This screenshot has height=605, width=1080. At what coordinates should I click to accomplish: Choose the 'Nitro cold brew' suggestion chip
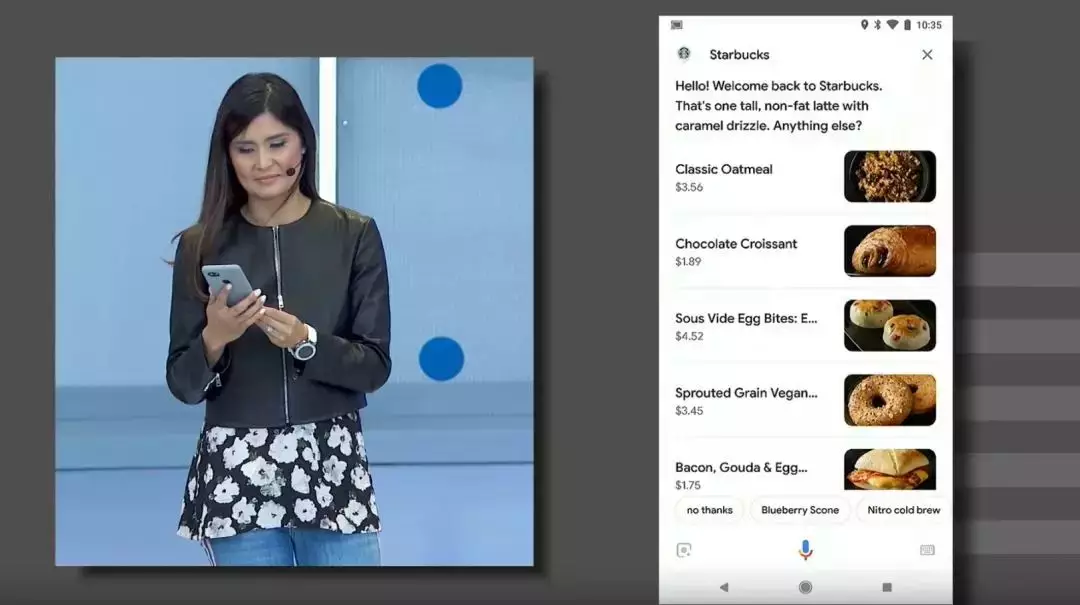(x=904, y=510)
